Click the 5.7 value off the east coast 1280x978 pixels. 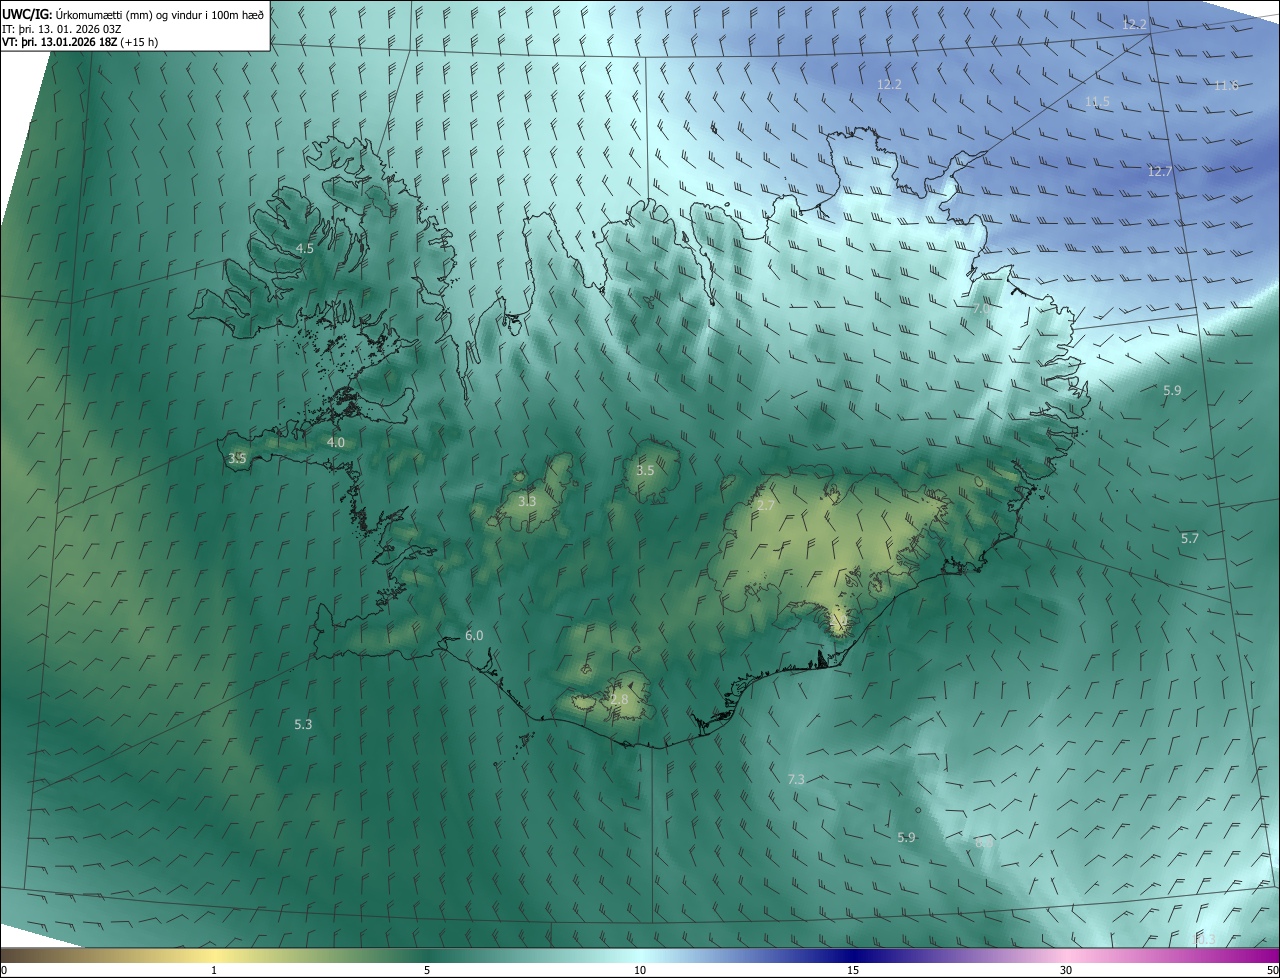point(1189,539)
